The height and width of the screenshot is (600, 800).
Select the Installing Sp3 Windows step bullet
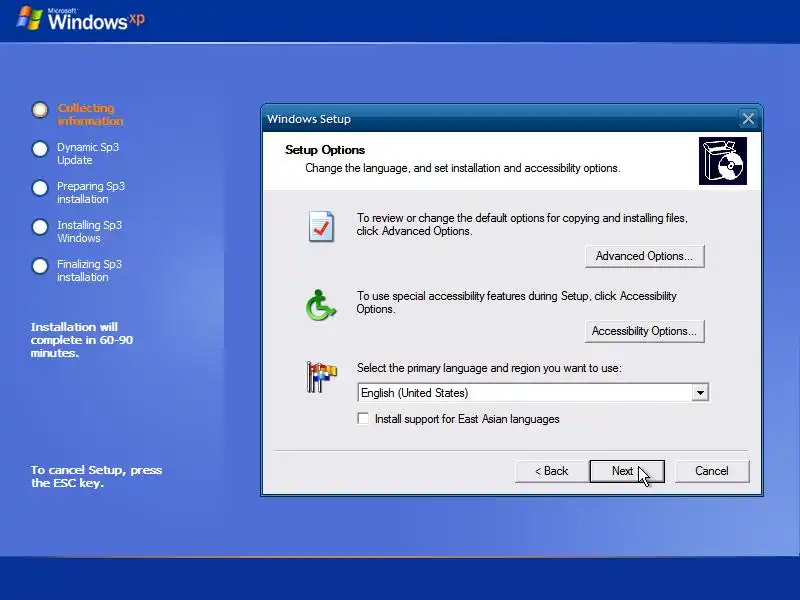(40, 227)
